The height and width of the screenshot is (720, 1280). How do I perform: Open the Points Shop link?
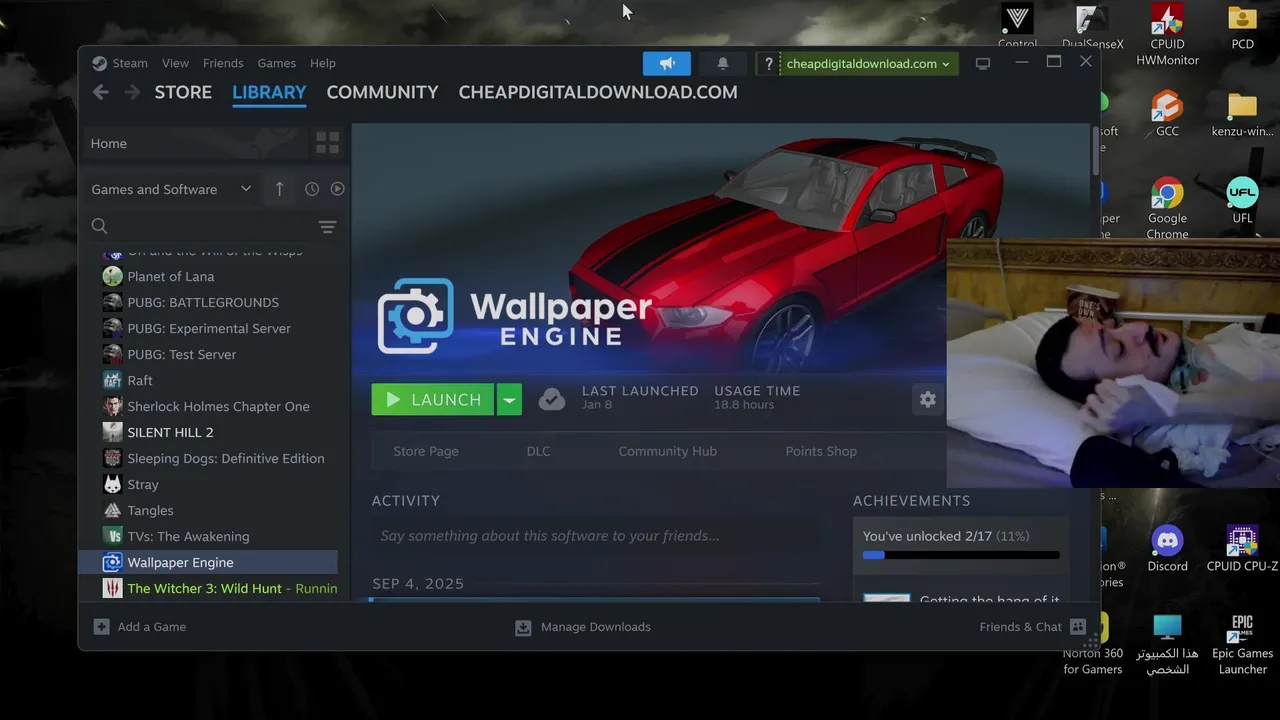coord(821,451)
